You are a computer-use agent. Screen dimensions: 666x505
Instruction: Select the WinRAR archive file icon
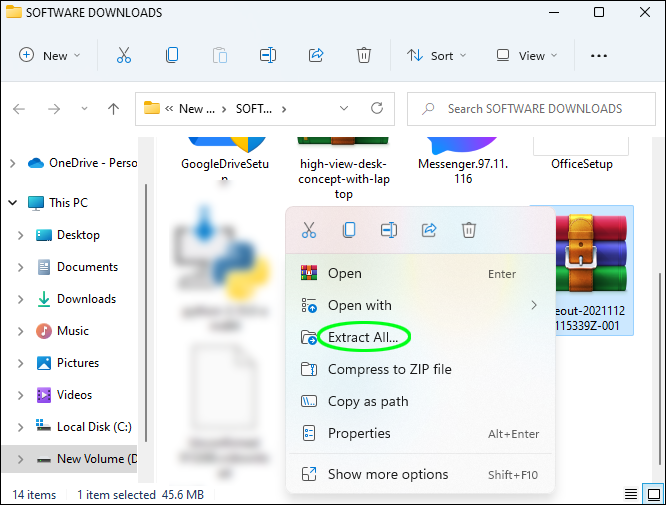click(590, 254)
